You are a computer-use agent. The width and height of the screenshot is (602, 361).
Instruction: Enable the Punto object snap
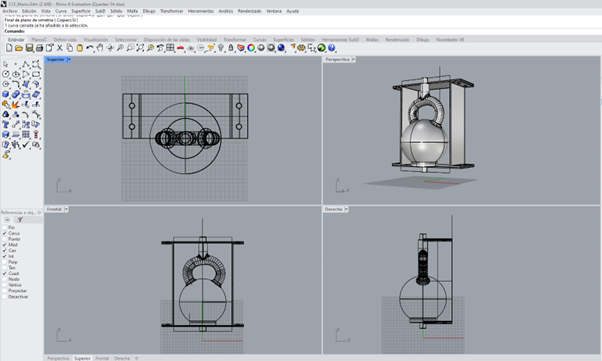tap(5, 239)
